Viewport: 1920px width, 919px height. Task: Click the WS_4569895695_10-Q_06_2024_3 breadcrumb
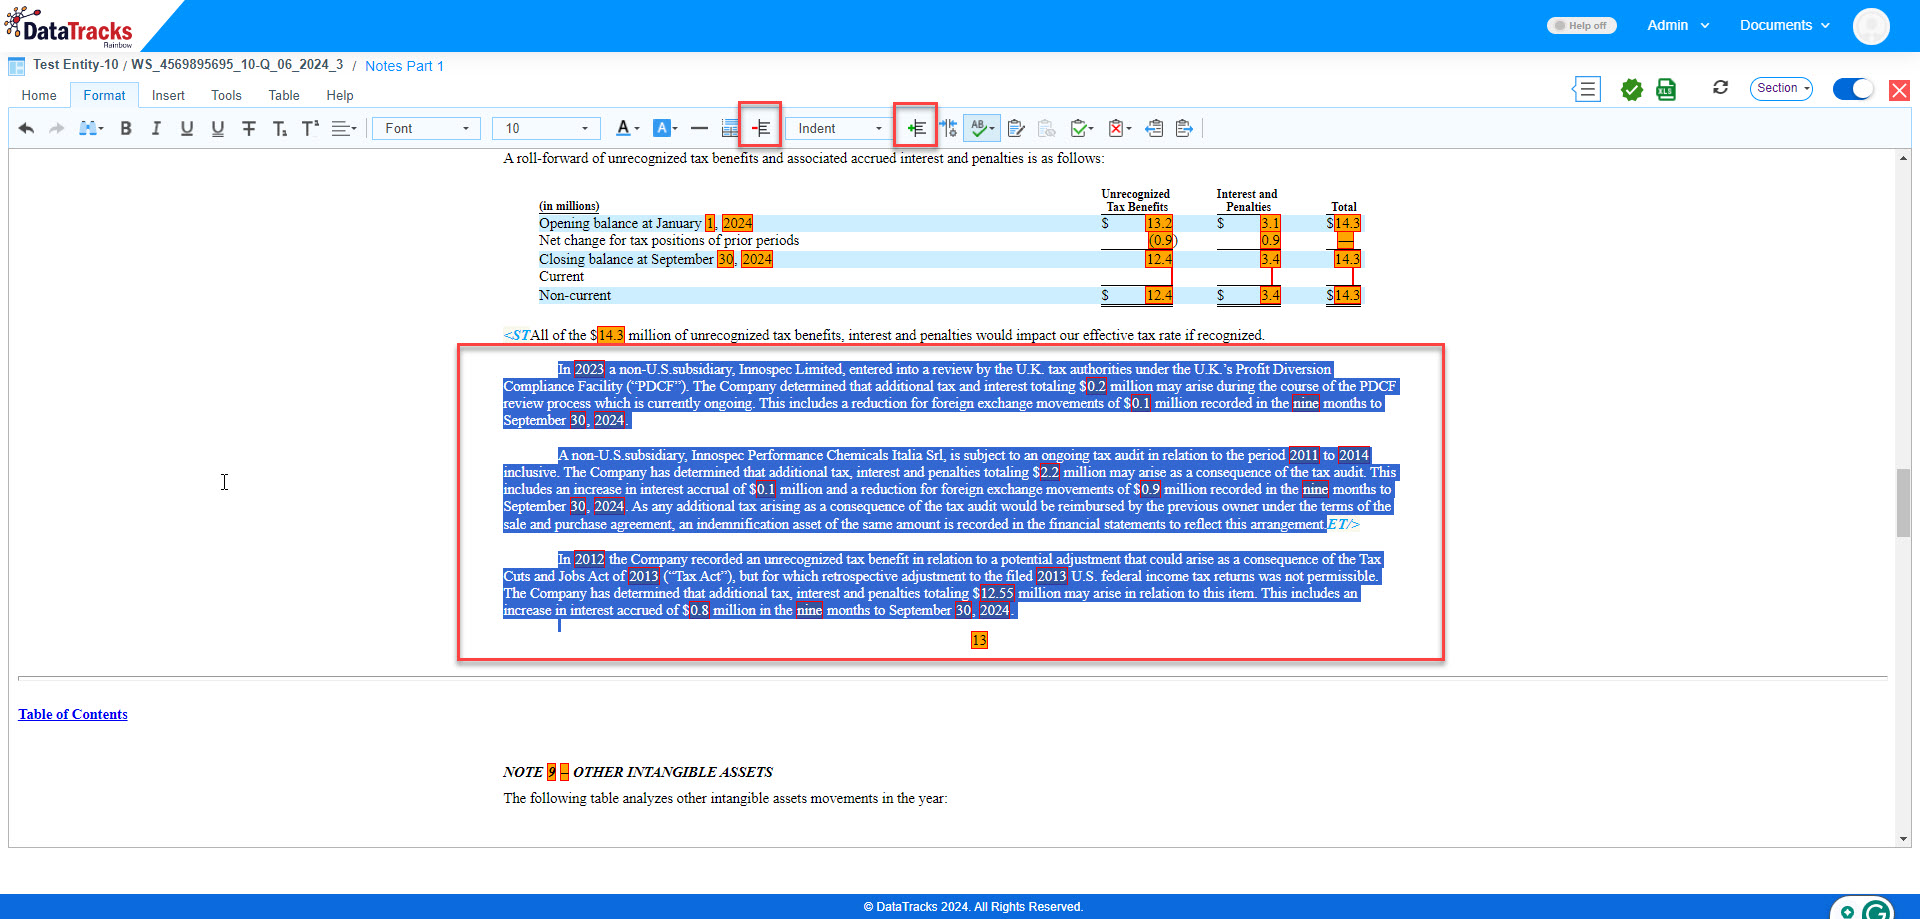click(237, 65)
